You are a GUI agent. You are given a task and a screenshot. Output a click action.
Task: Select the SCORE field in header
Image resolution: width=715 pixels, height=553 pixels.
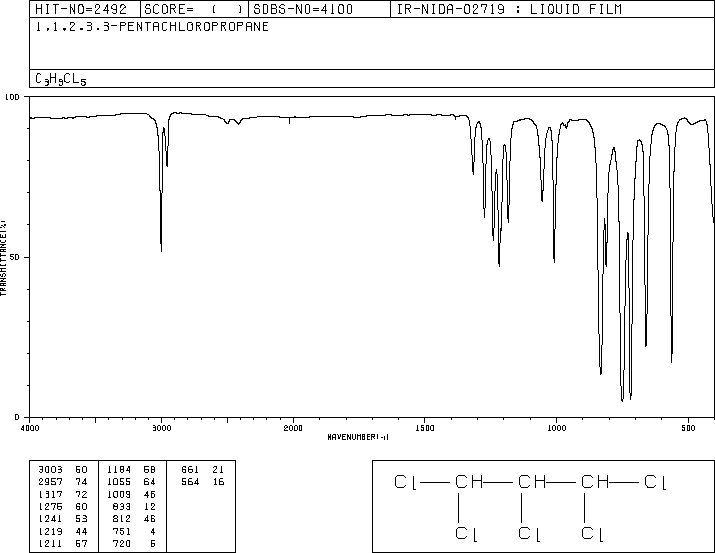[194, 9]
